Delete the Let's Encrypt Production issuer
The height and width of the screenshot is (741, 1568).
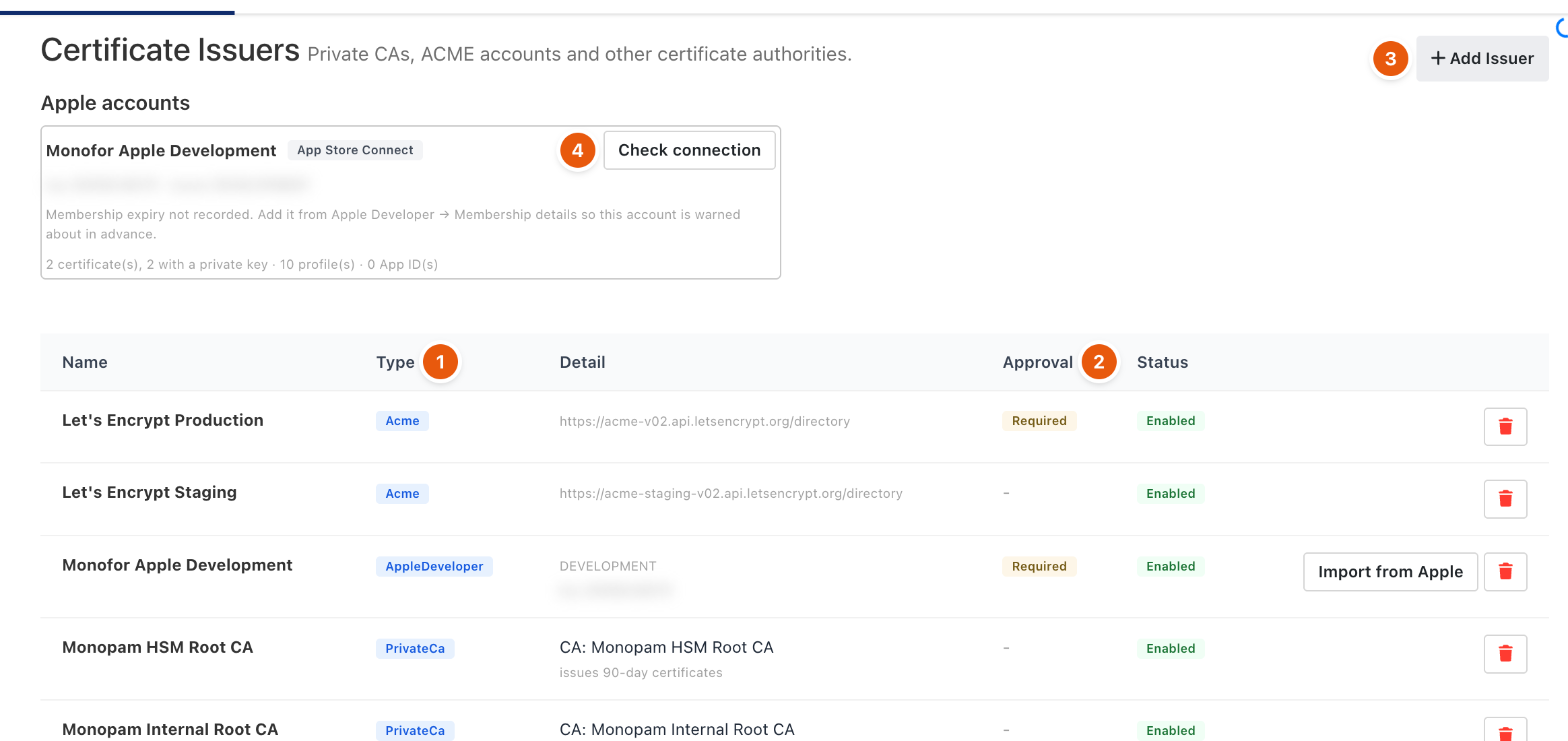[x=1505, y=426]
